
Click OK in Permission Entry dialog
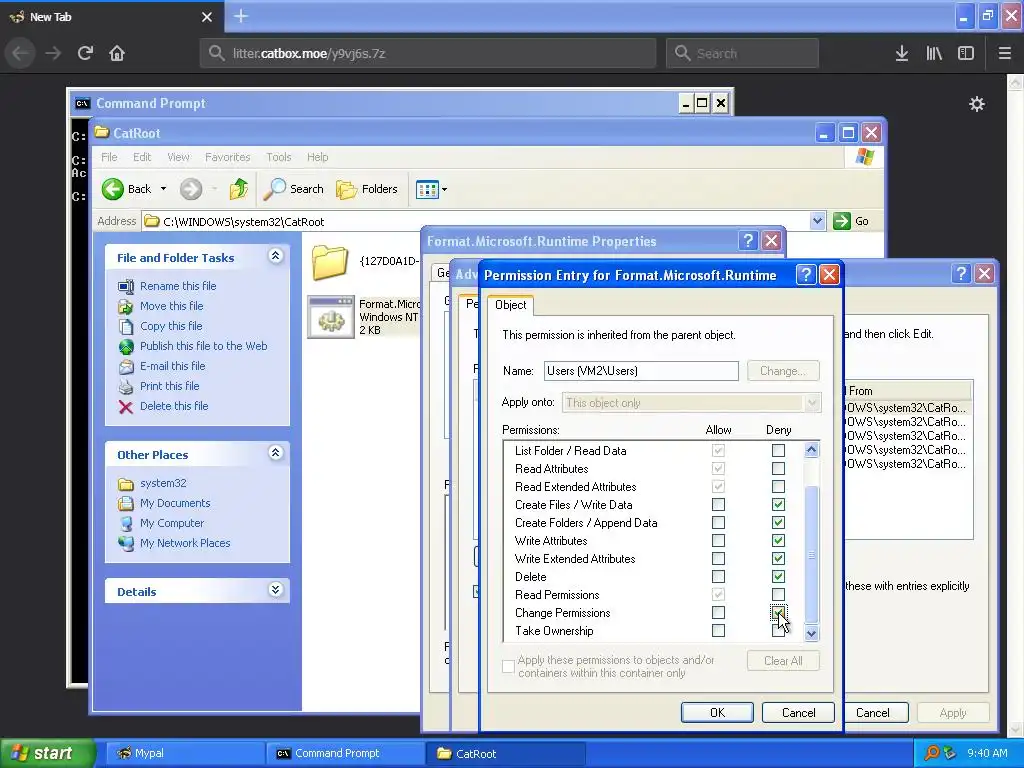(x=717, y=712)
